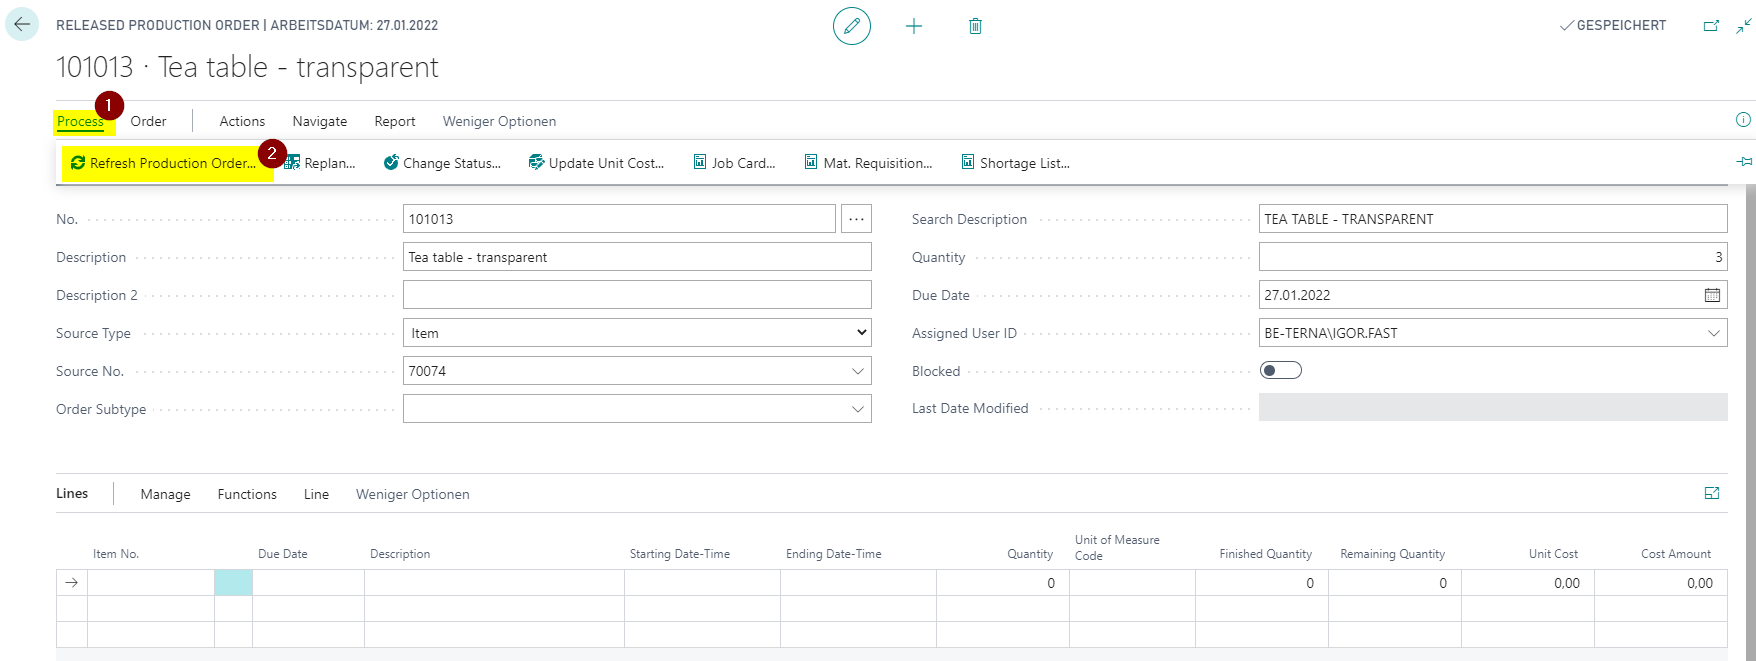Viewport: 1756px width, 661px height.
Task: Open Due Date calendar picker
Action: coord(1712,295)
